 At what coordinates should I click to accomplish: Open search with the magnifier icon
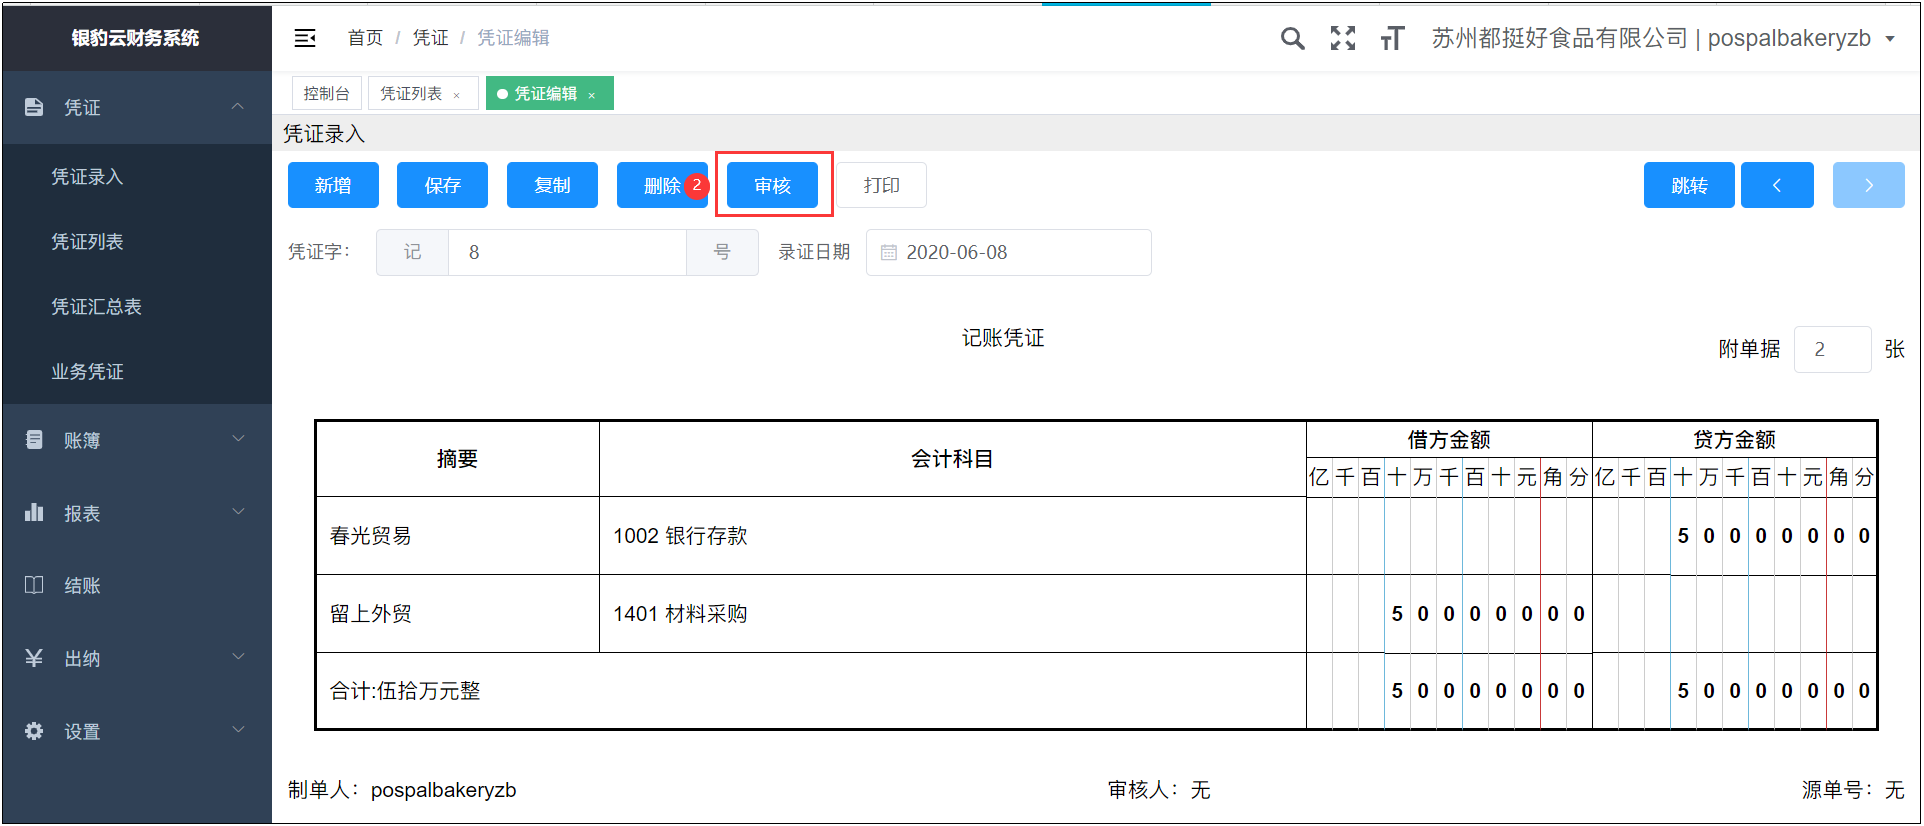click(1292, 39)
